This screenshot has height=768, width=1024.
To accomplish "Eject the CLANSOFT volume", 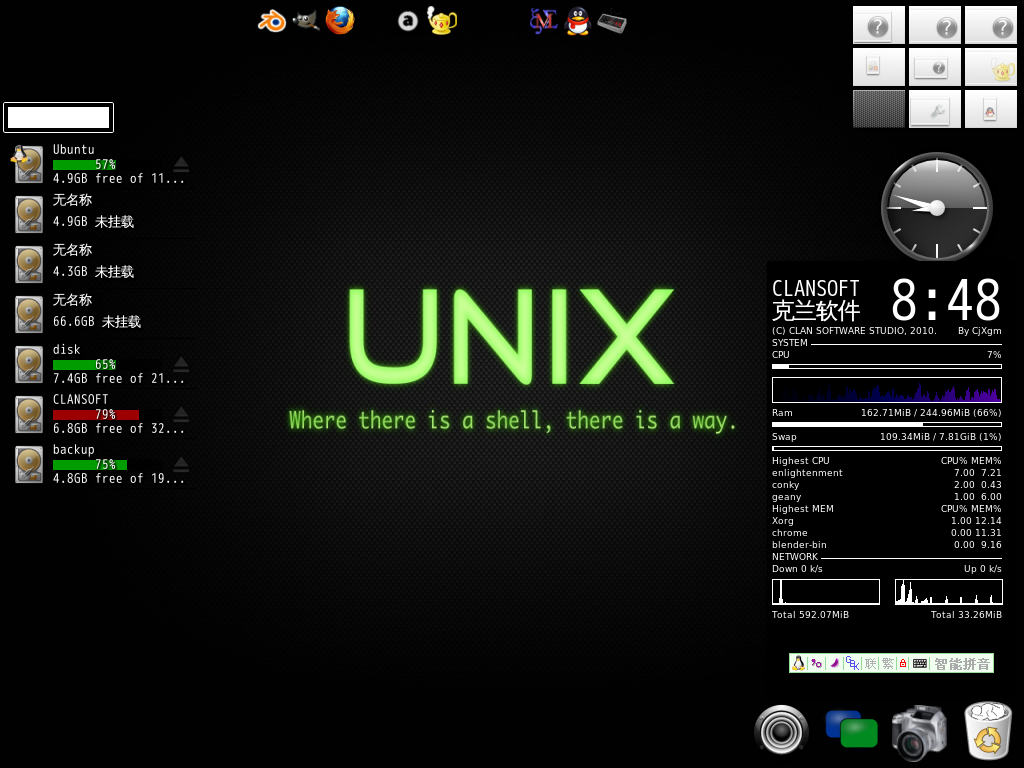I will pyautogui.click(x=181, y=414).
